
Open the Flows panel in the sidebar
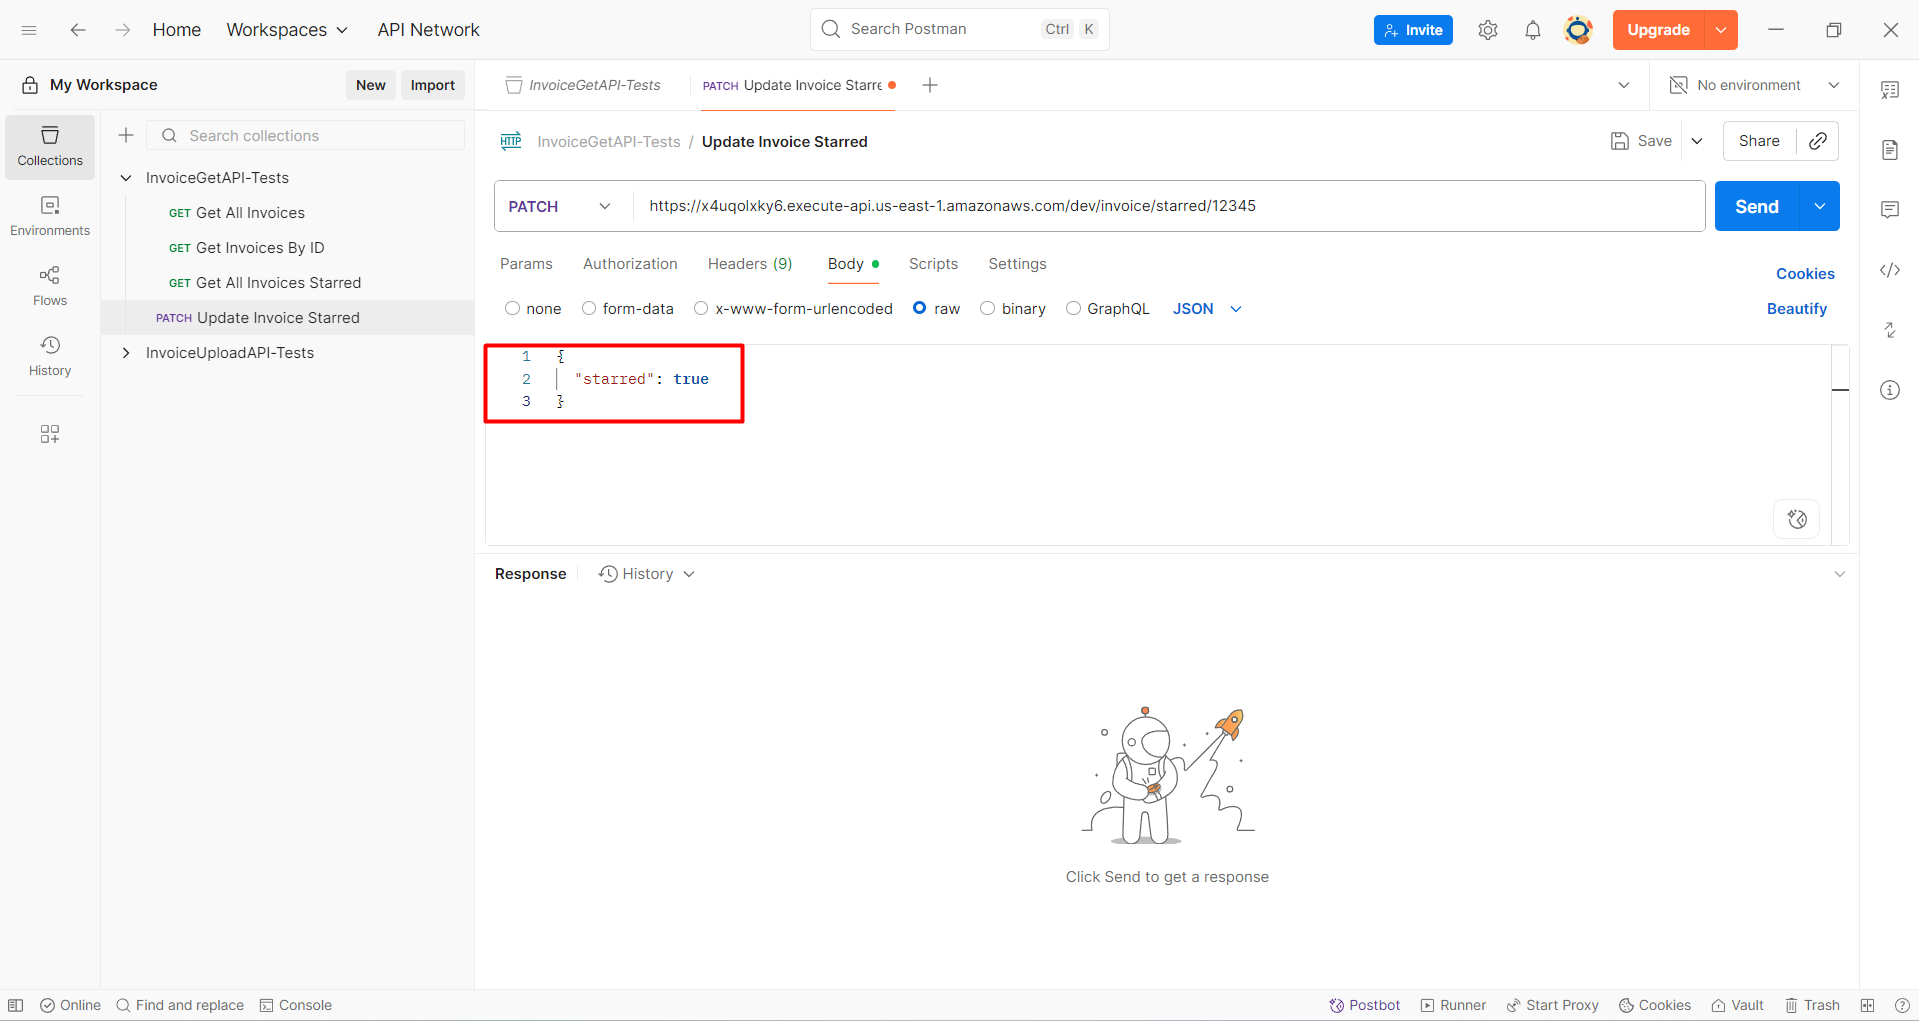49,285
